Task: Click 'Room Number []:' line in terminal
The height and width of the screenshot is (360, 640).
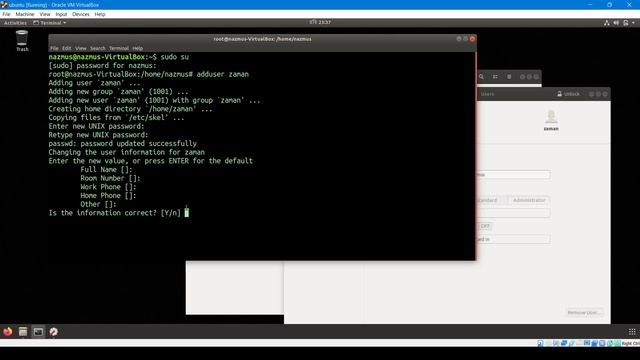Action: 110,178
